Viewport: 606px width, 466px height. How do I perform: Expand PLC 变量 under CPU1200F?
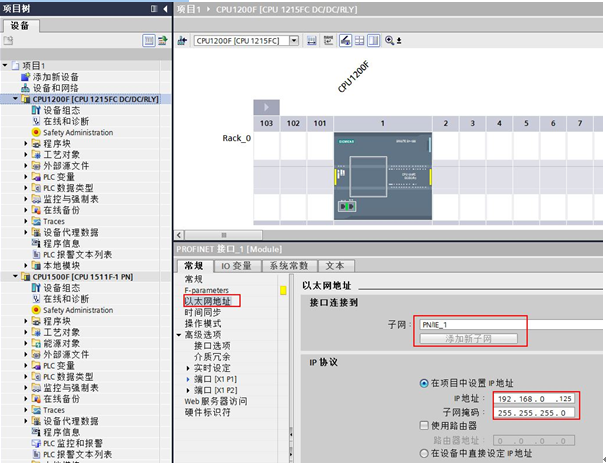pyautogui.click(x=26, y=177)
